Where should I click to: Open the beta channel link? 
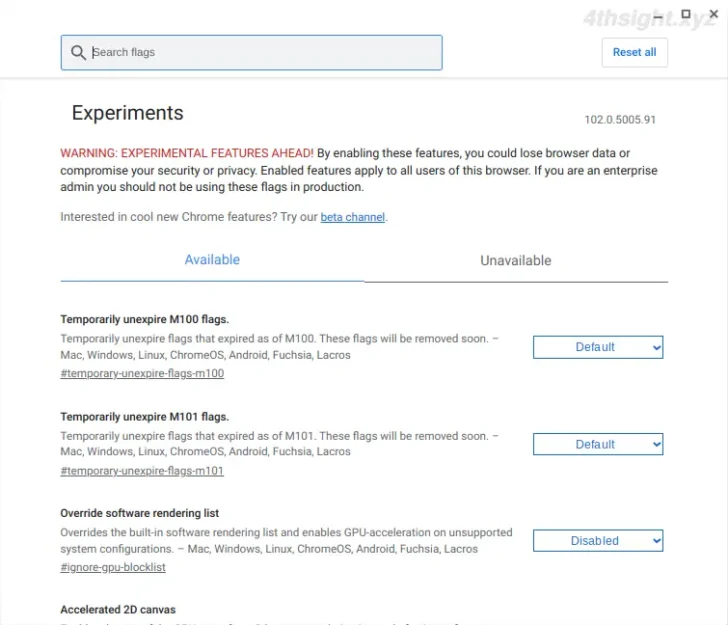tap(352, 217)
